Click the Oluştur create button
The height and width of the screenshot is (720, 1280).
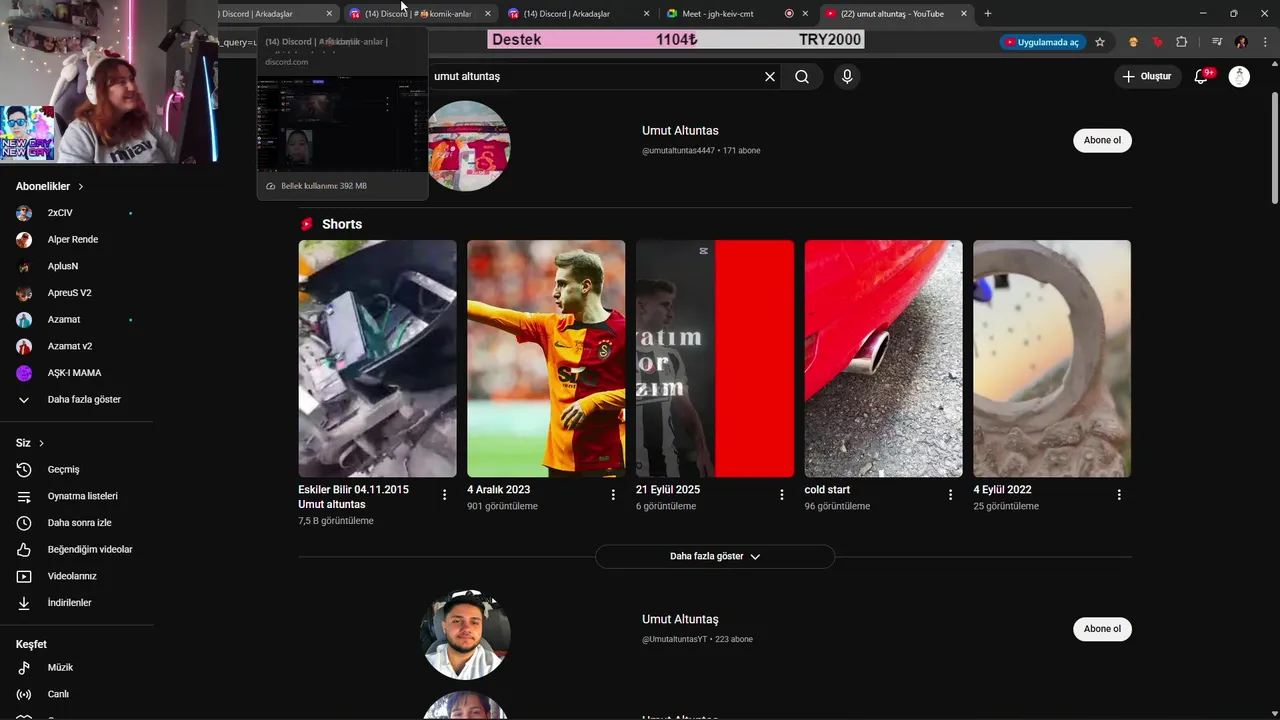(x=1146, y=76)
